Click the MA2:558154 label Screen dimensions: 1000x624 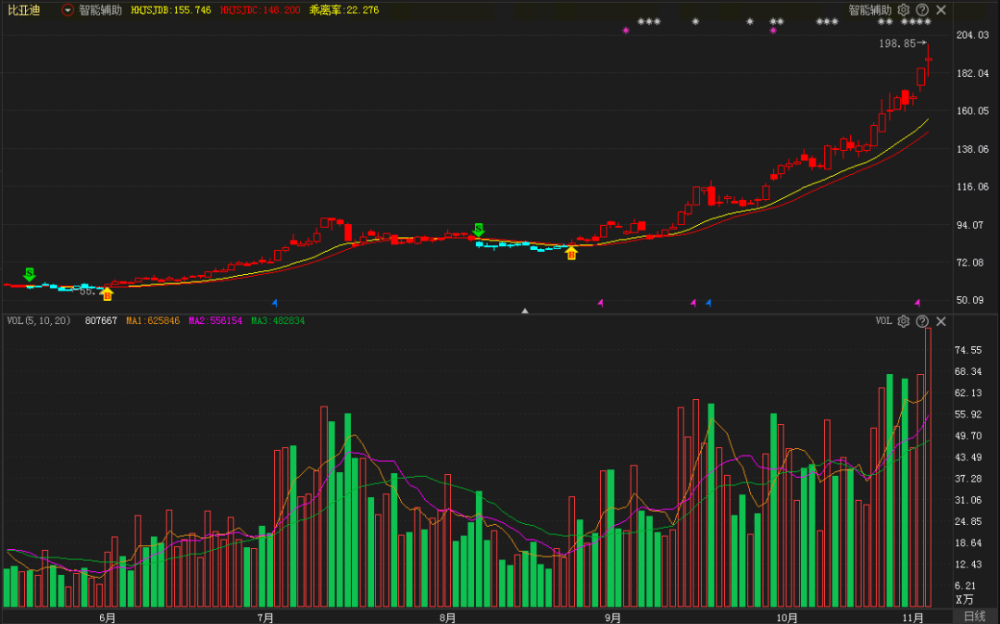pos(216,320)
